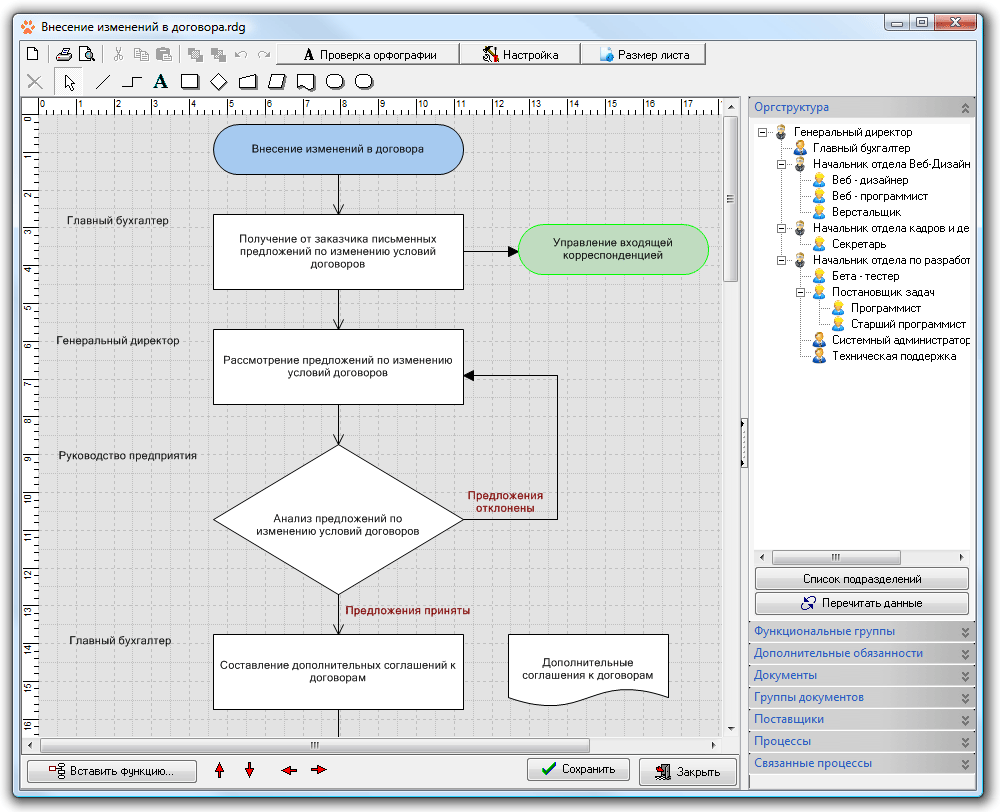Select the rectangle shape tool
The image size is (1000, 812).
(x=189, y=82)
